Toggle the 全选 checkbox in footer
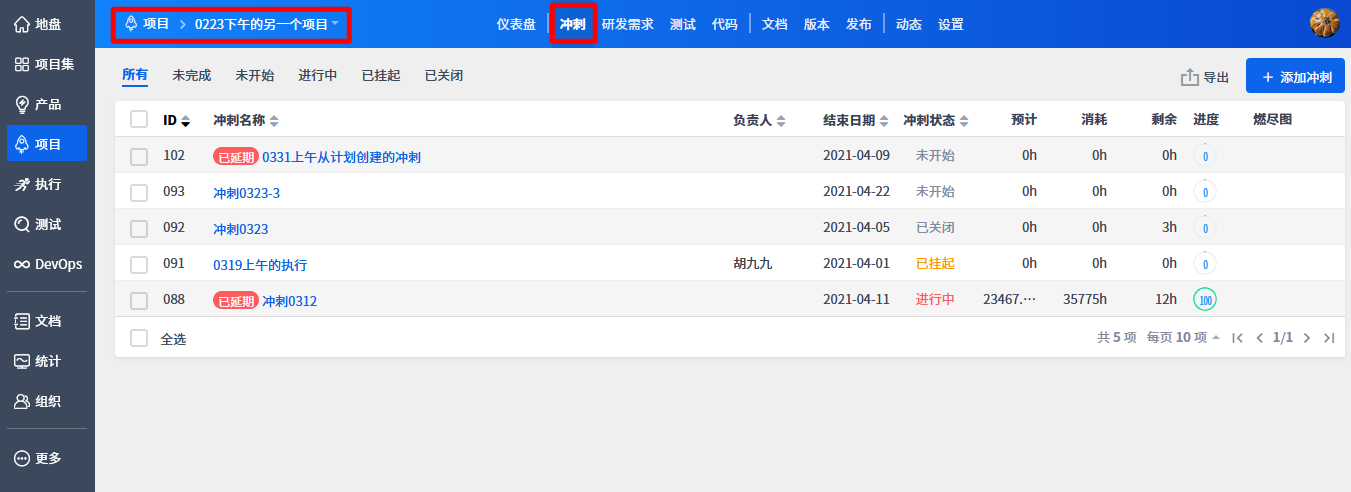The height and width of the screenshot is (492, 1351). point(139,338)
